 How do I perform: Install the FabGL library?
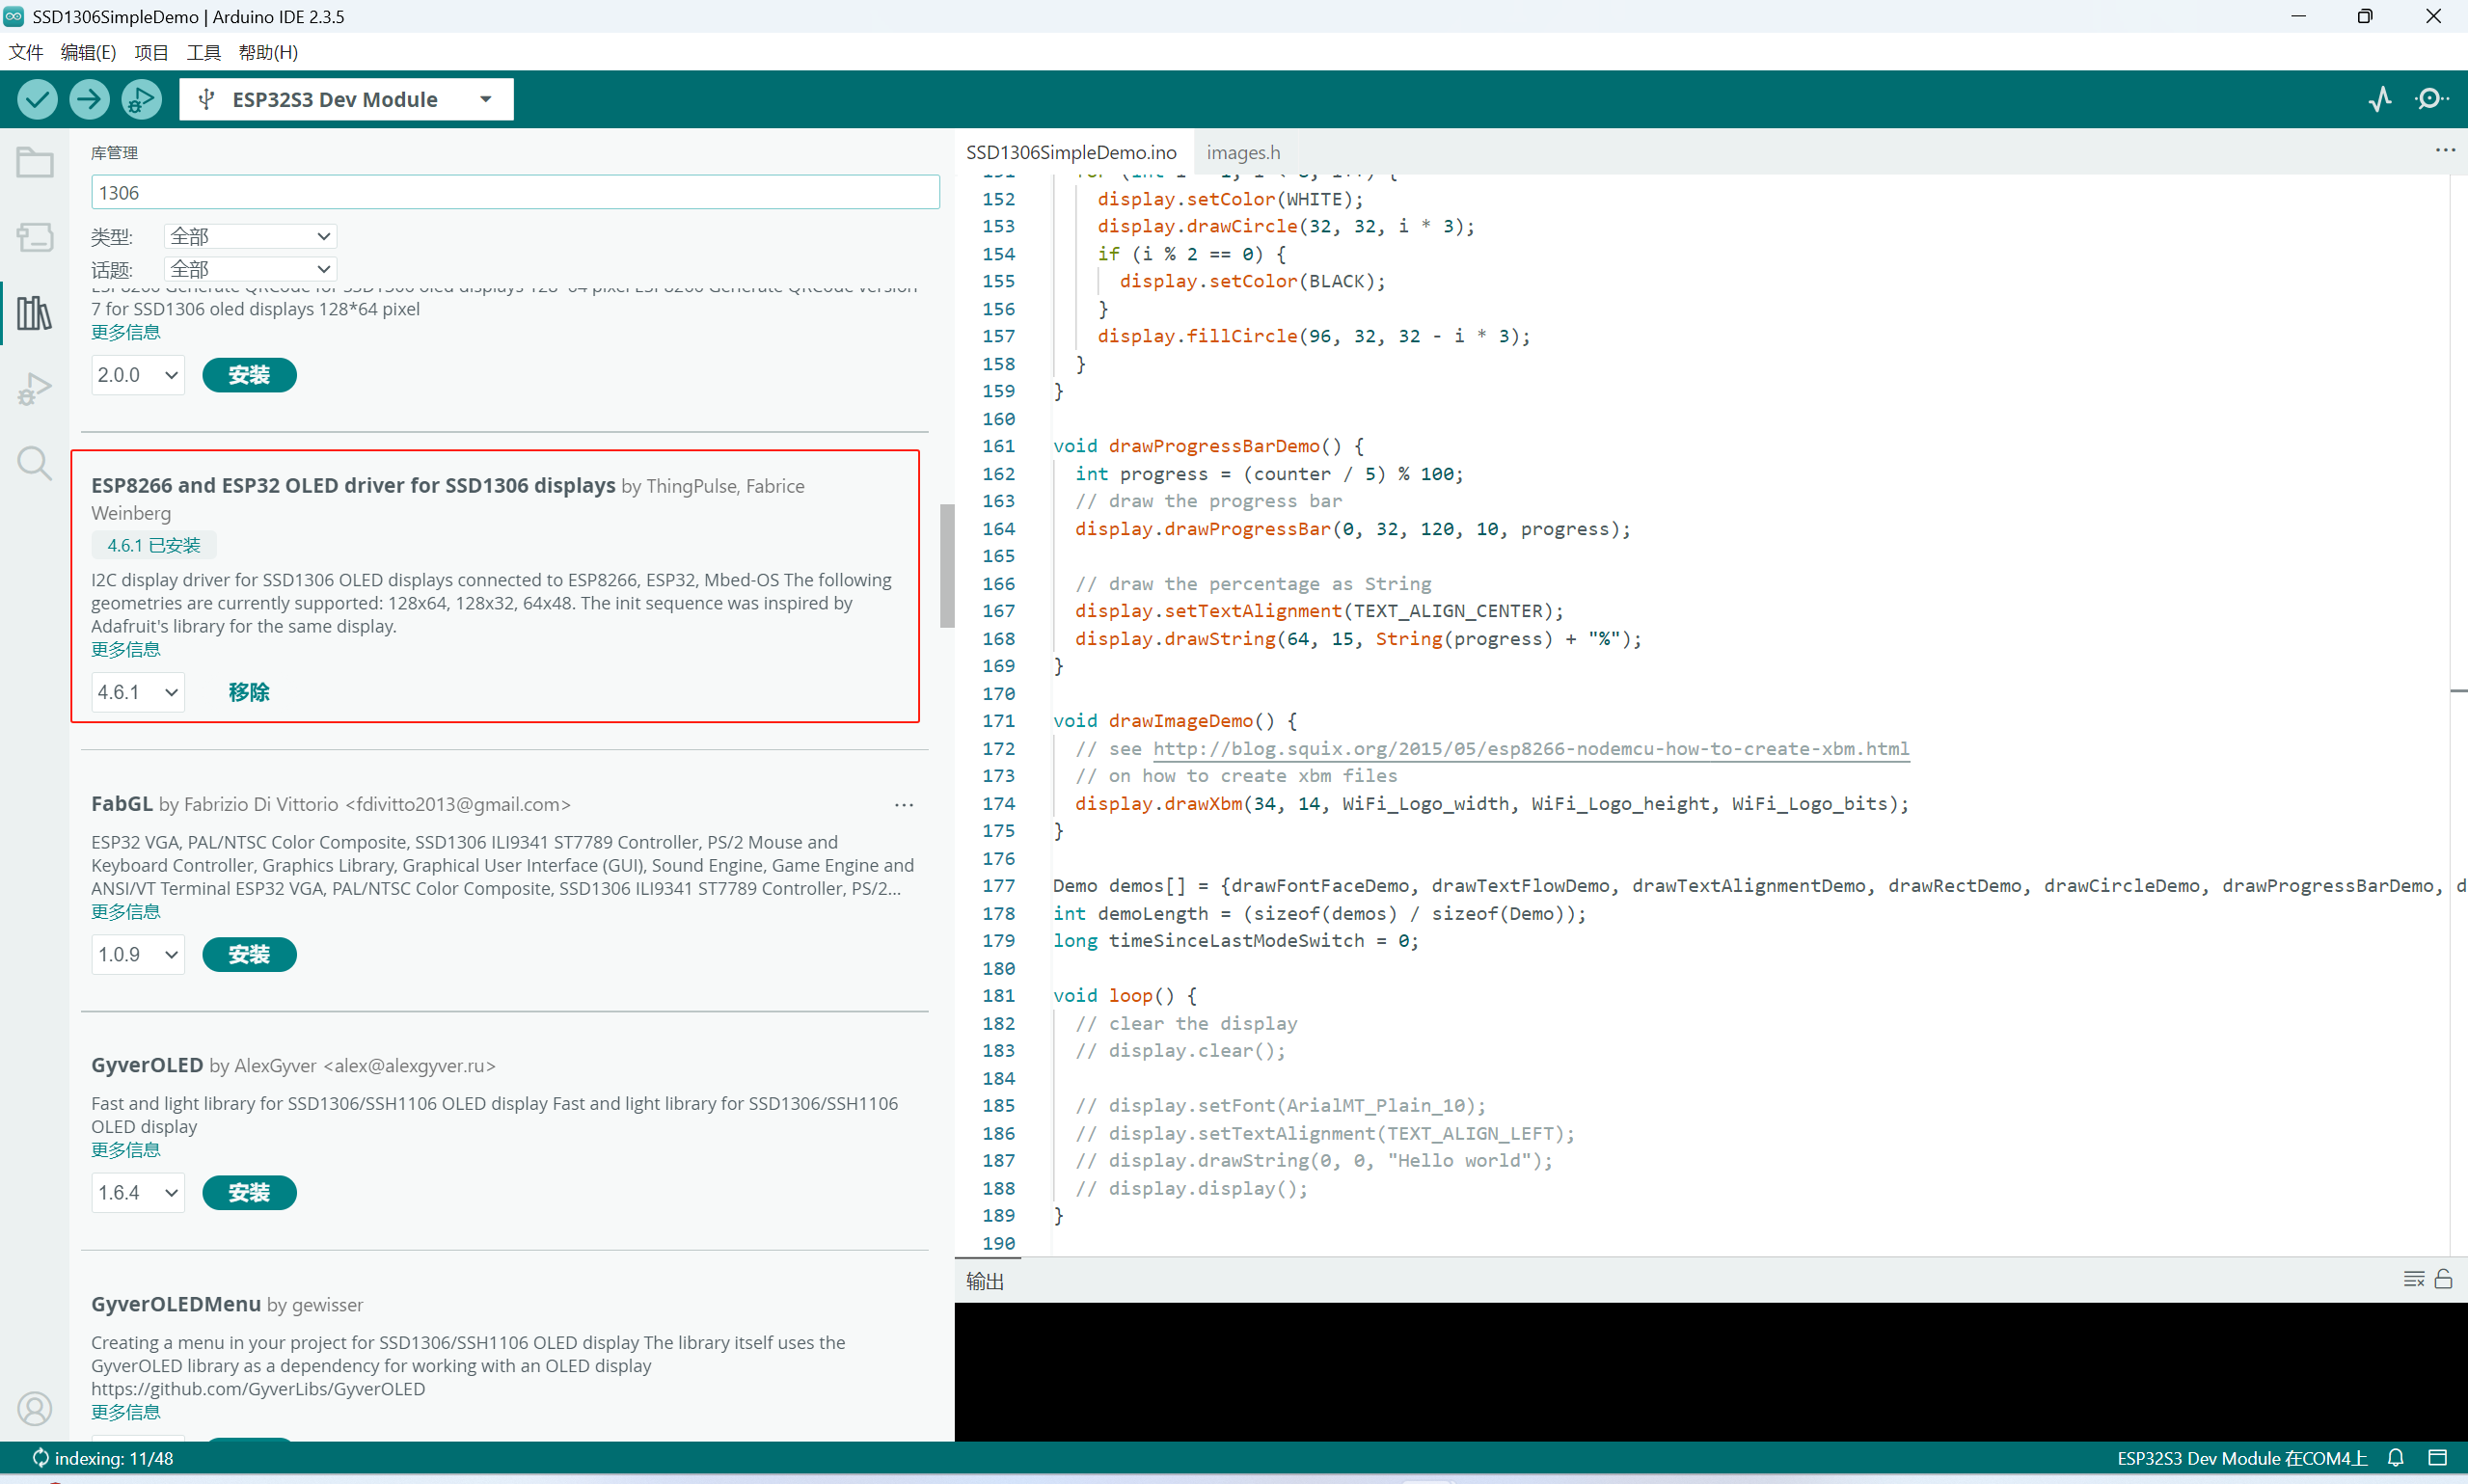pos(249,954)
